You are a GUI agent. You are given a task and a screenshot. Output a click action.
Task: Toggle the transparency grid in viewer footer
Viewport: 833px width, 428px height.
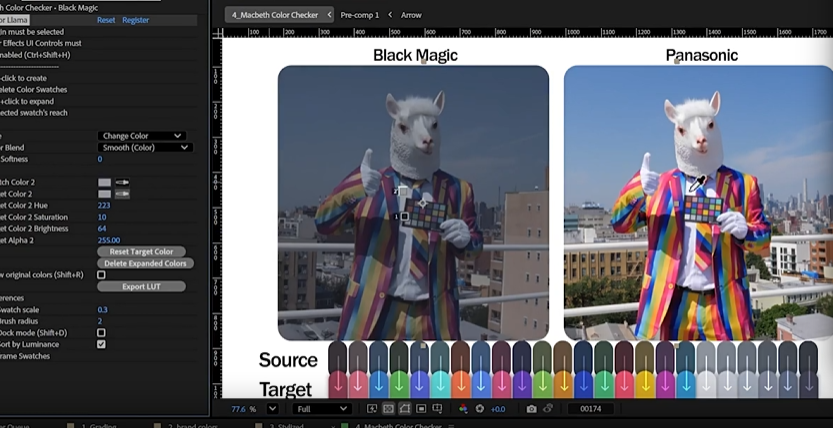pos(388,408)
